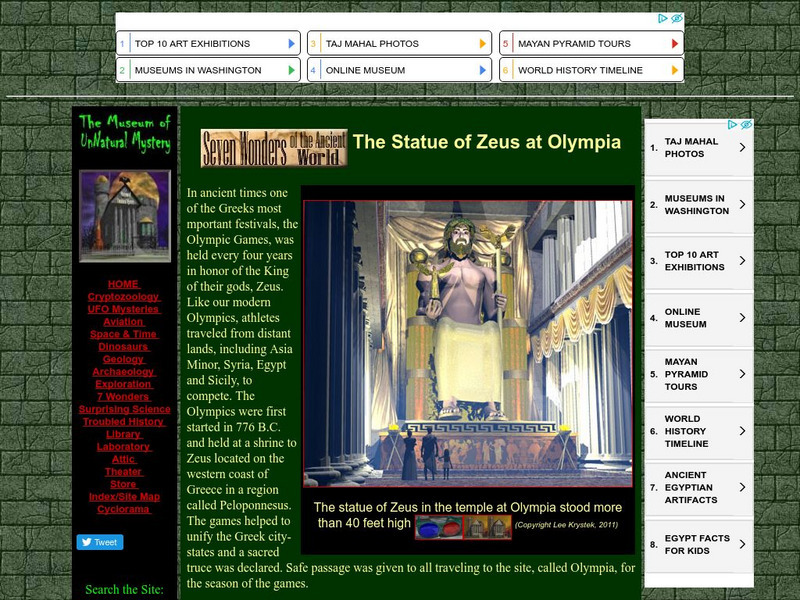This screenshot has height=600, width=800.
Task: Expand chevron beside sidebar World History Timeline
Action: (x=742, y=431)
